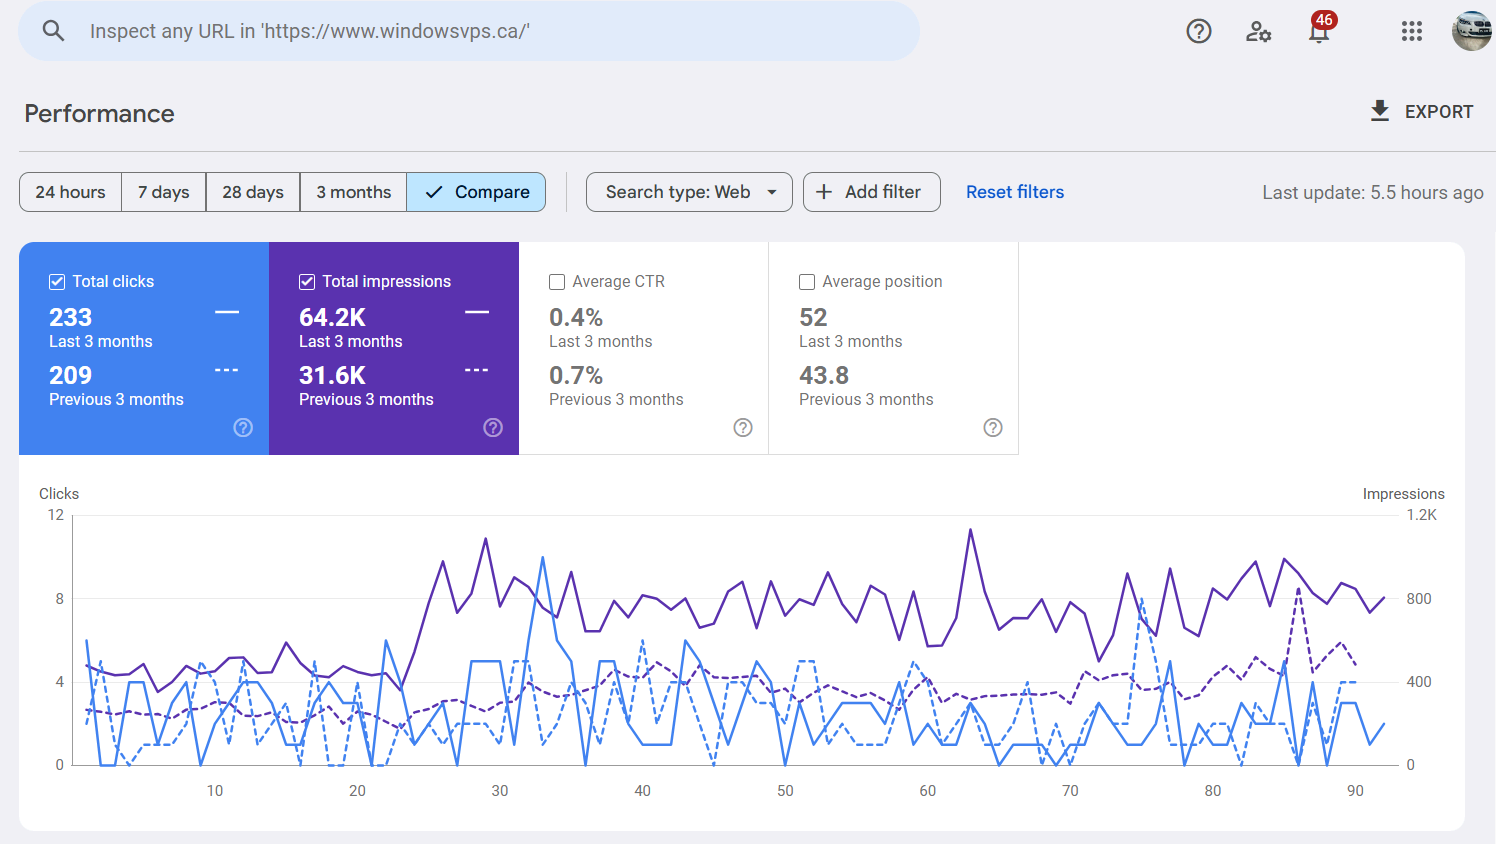Focus the Inspect any URL field
1496x844 pixels.
469,31
